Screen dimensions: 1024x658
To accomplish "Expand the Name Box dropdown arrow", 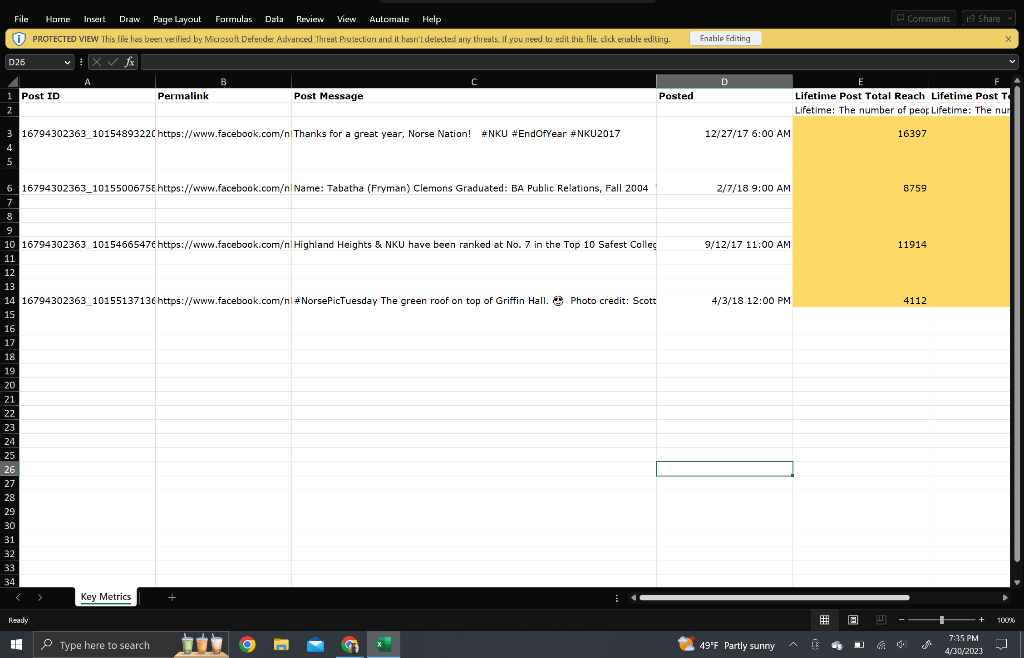I will (67, 62).
